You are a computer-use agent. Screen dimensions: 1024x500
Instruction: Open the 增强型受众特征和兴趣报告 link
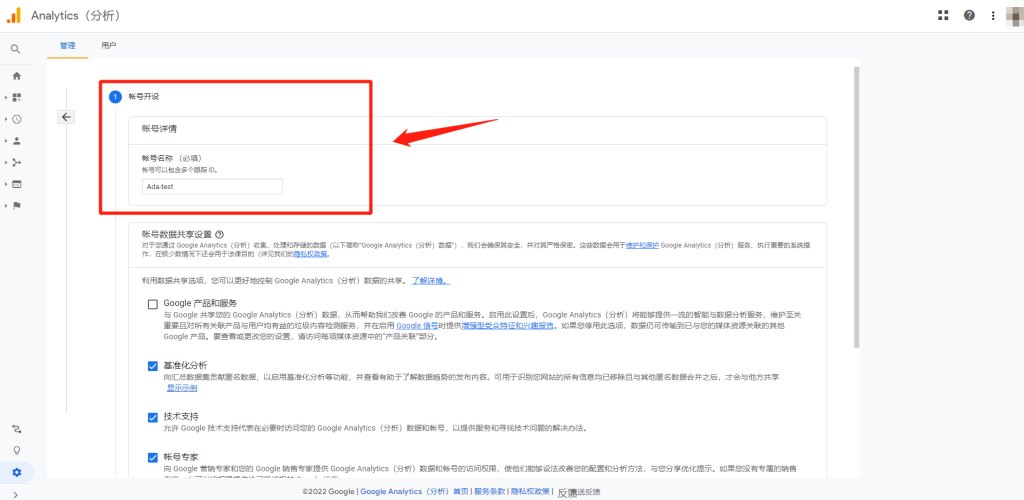pyautogui.click(x=509, y=325)
